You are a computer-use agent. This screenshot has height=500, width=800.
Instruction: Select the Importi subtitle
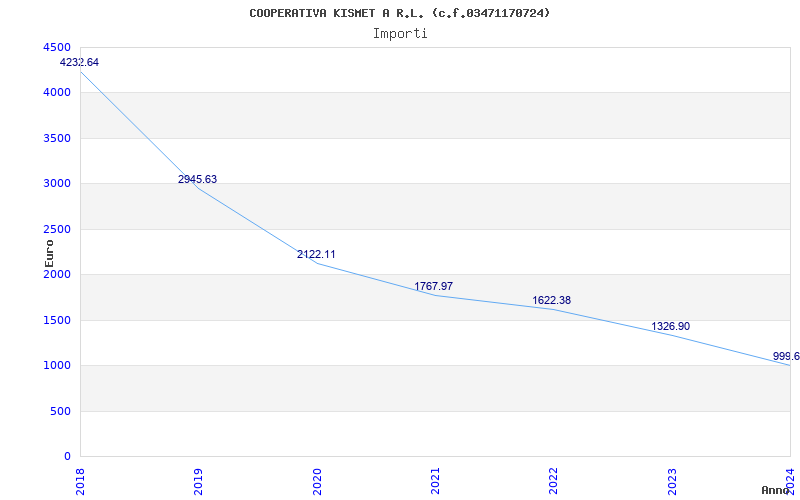point(400,33)
